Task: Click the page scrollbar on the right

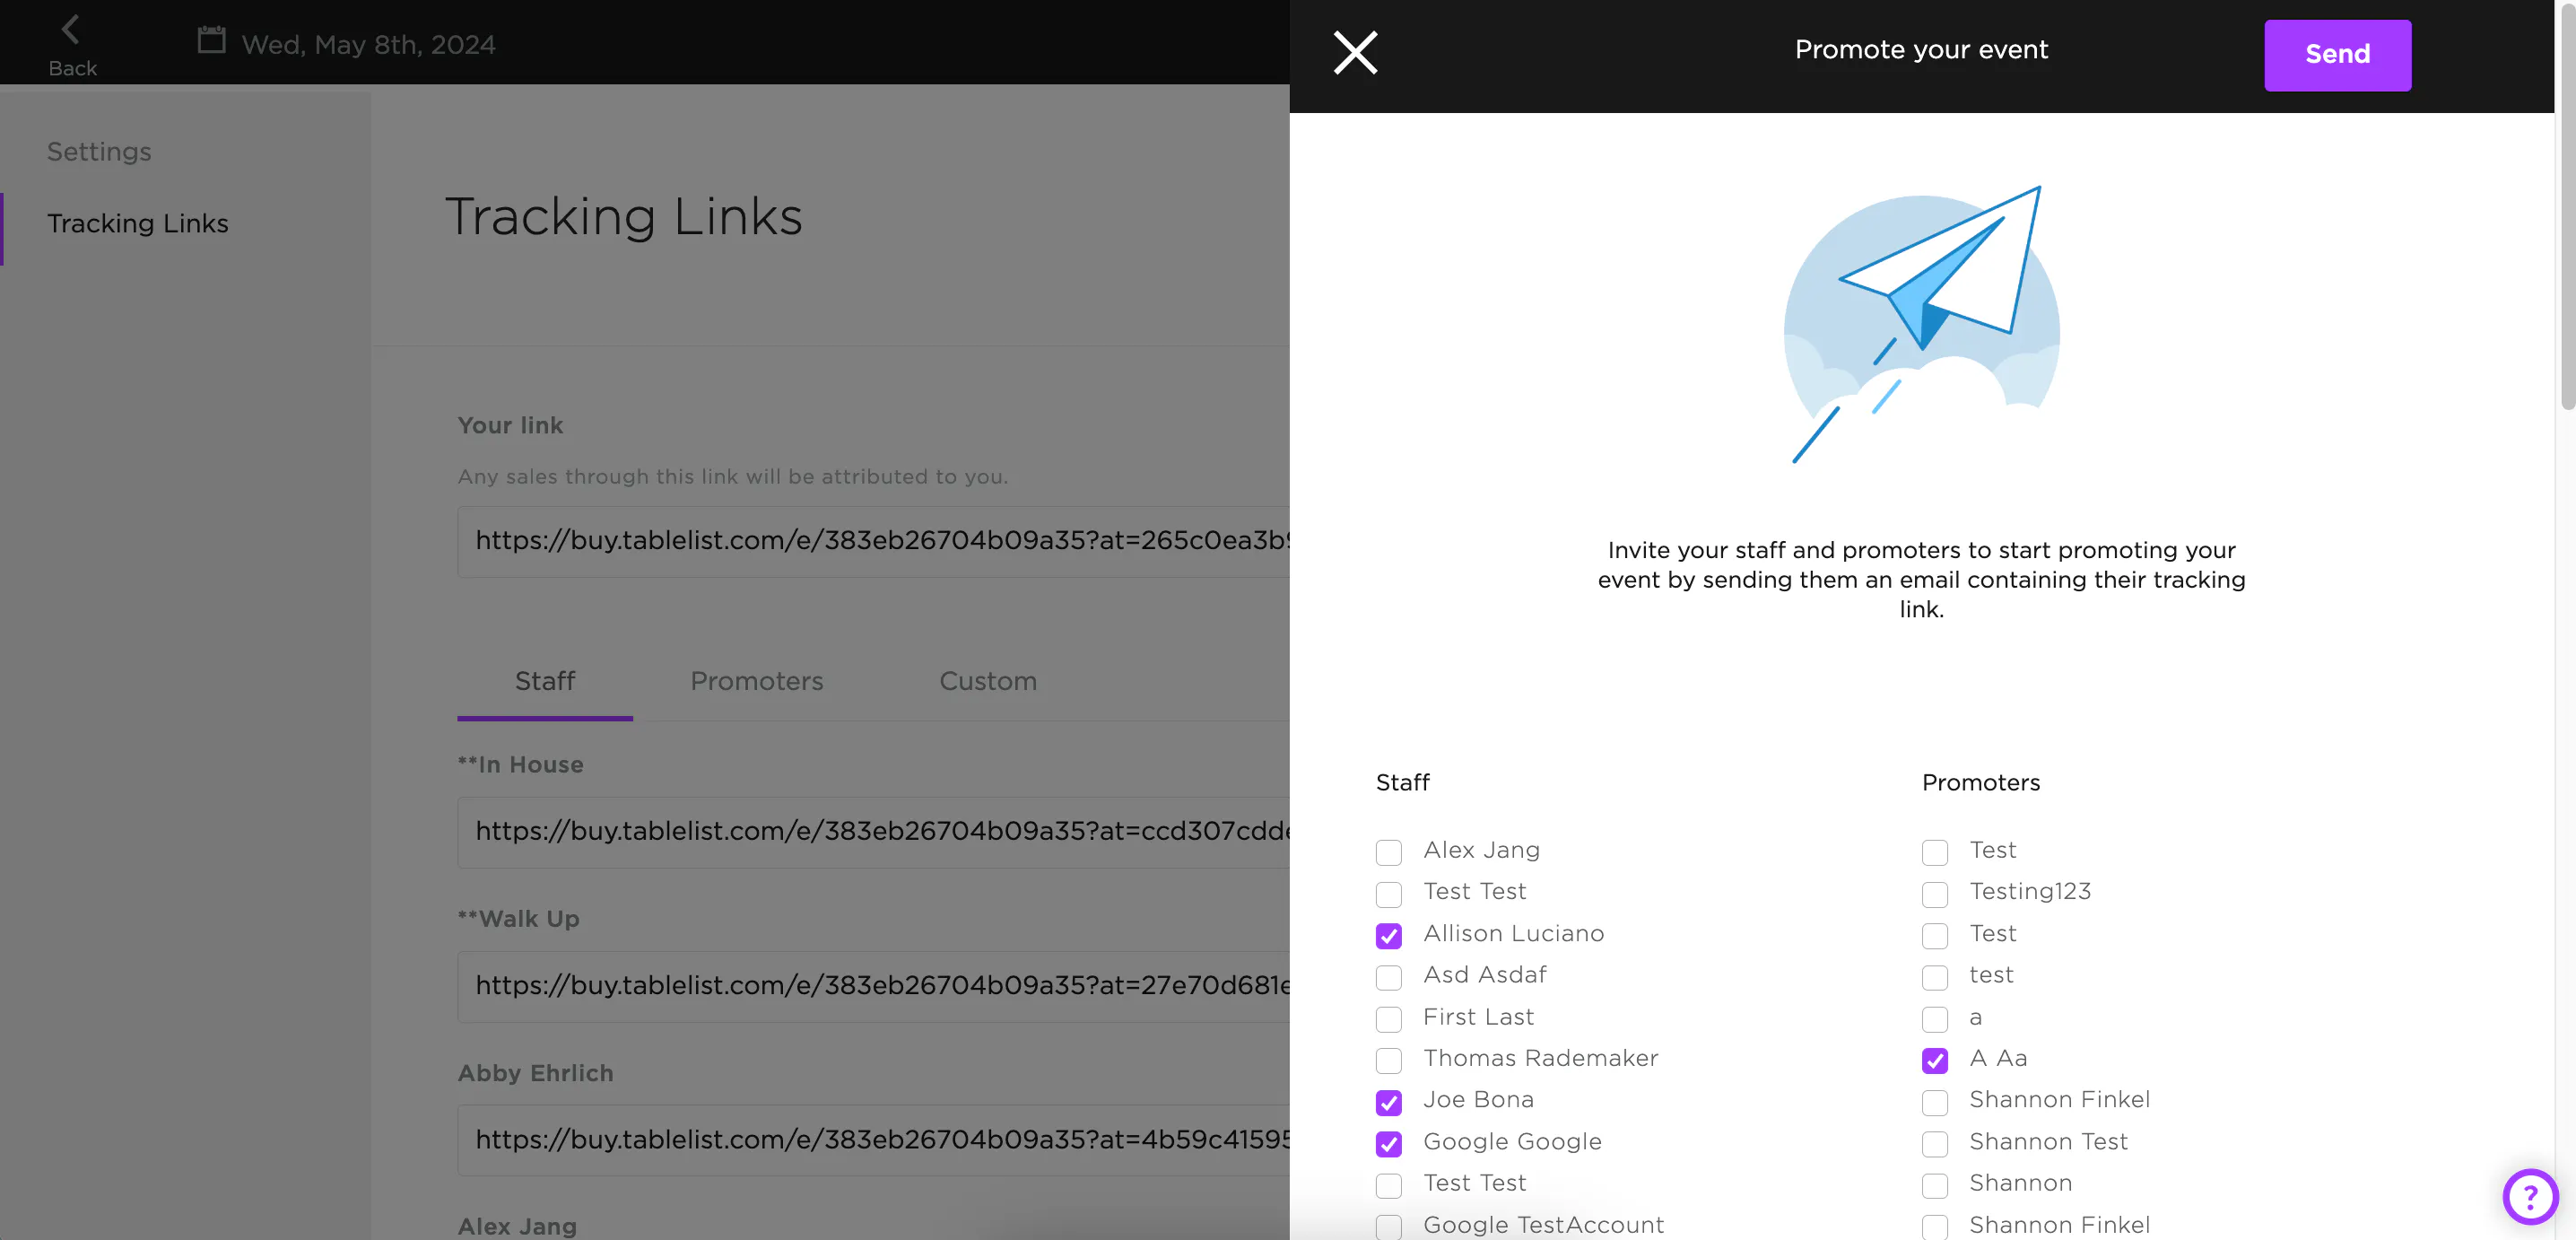Action: 2566,200
